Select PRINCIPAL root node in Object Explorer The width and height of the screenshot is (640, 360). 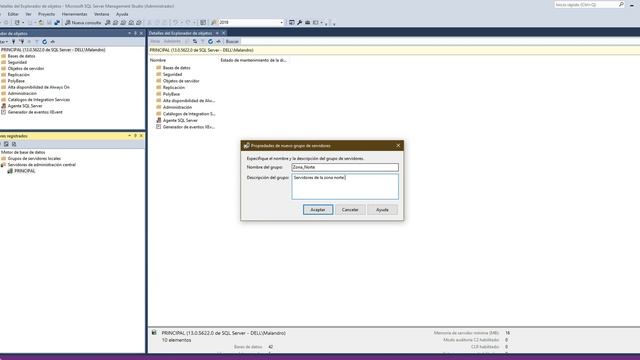click(x=53, y=50)
